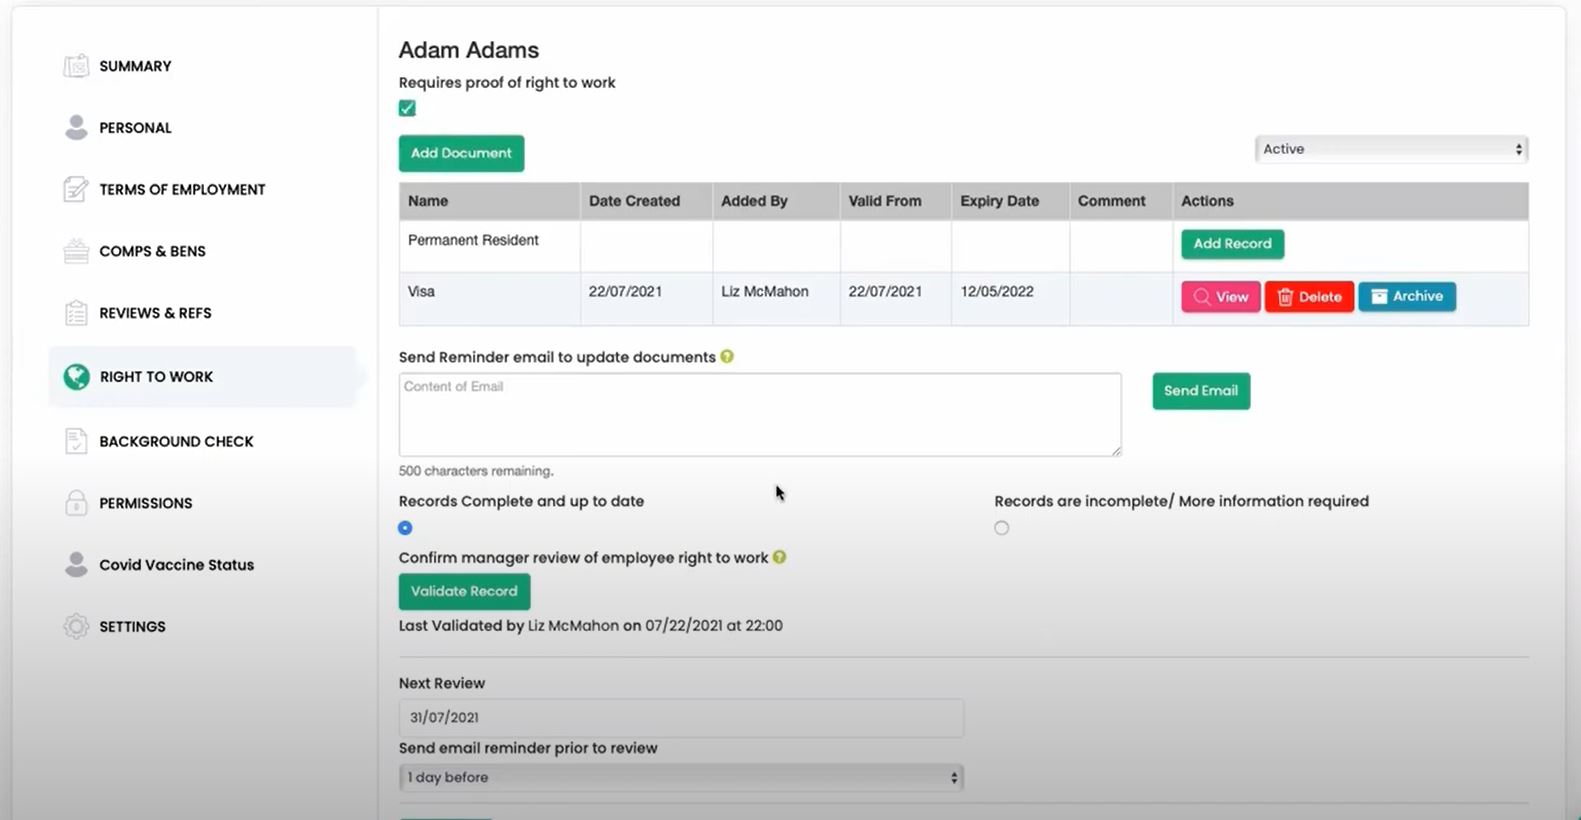Select Right to Work menu item
This screenshot has width=1581, height=820.
(156, 377)
